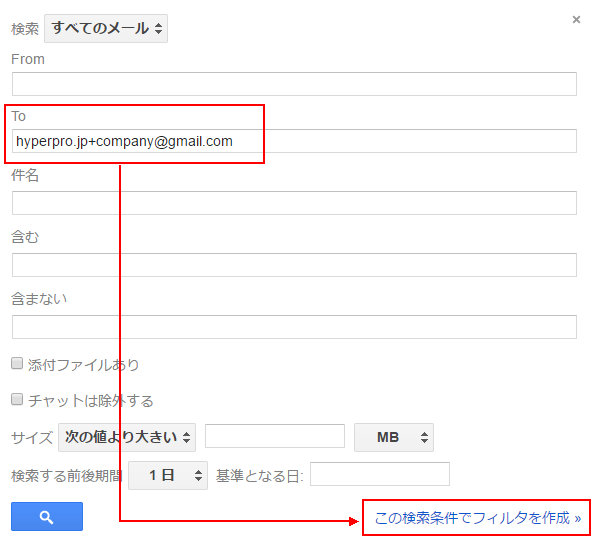The height and width of the screenshot is (540, 594).
Task: Focus the 件名 subject field
Action: click(x=294, y=203)
